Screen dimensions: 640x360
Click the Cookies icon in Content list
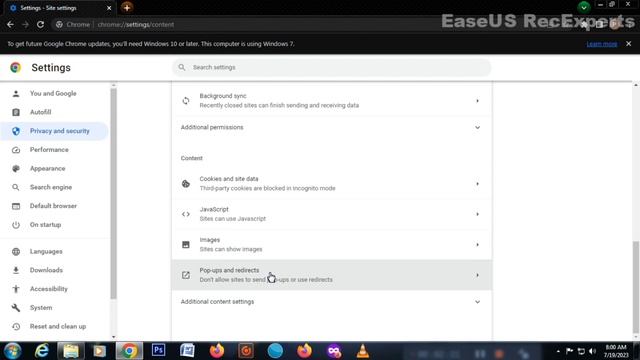(x=186, y=184)
